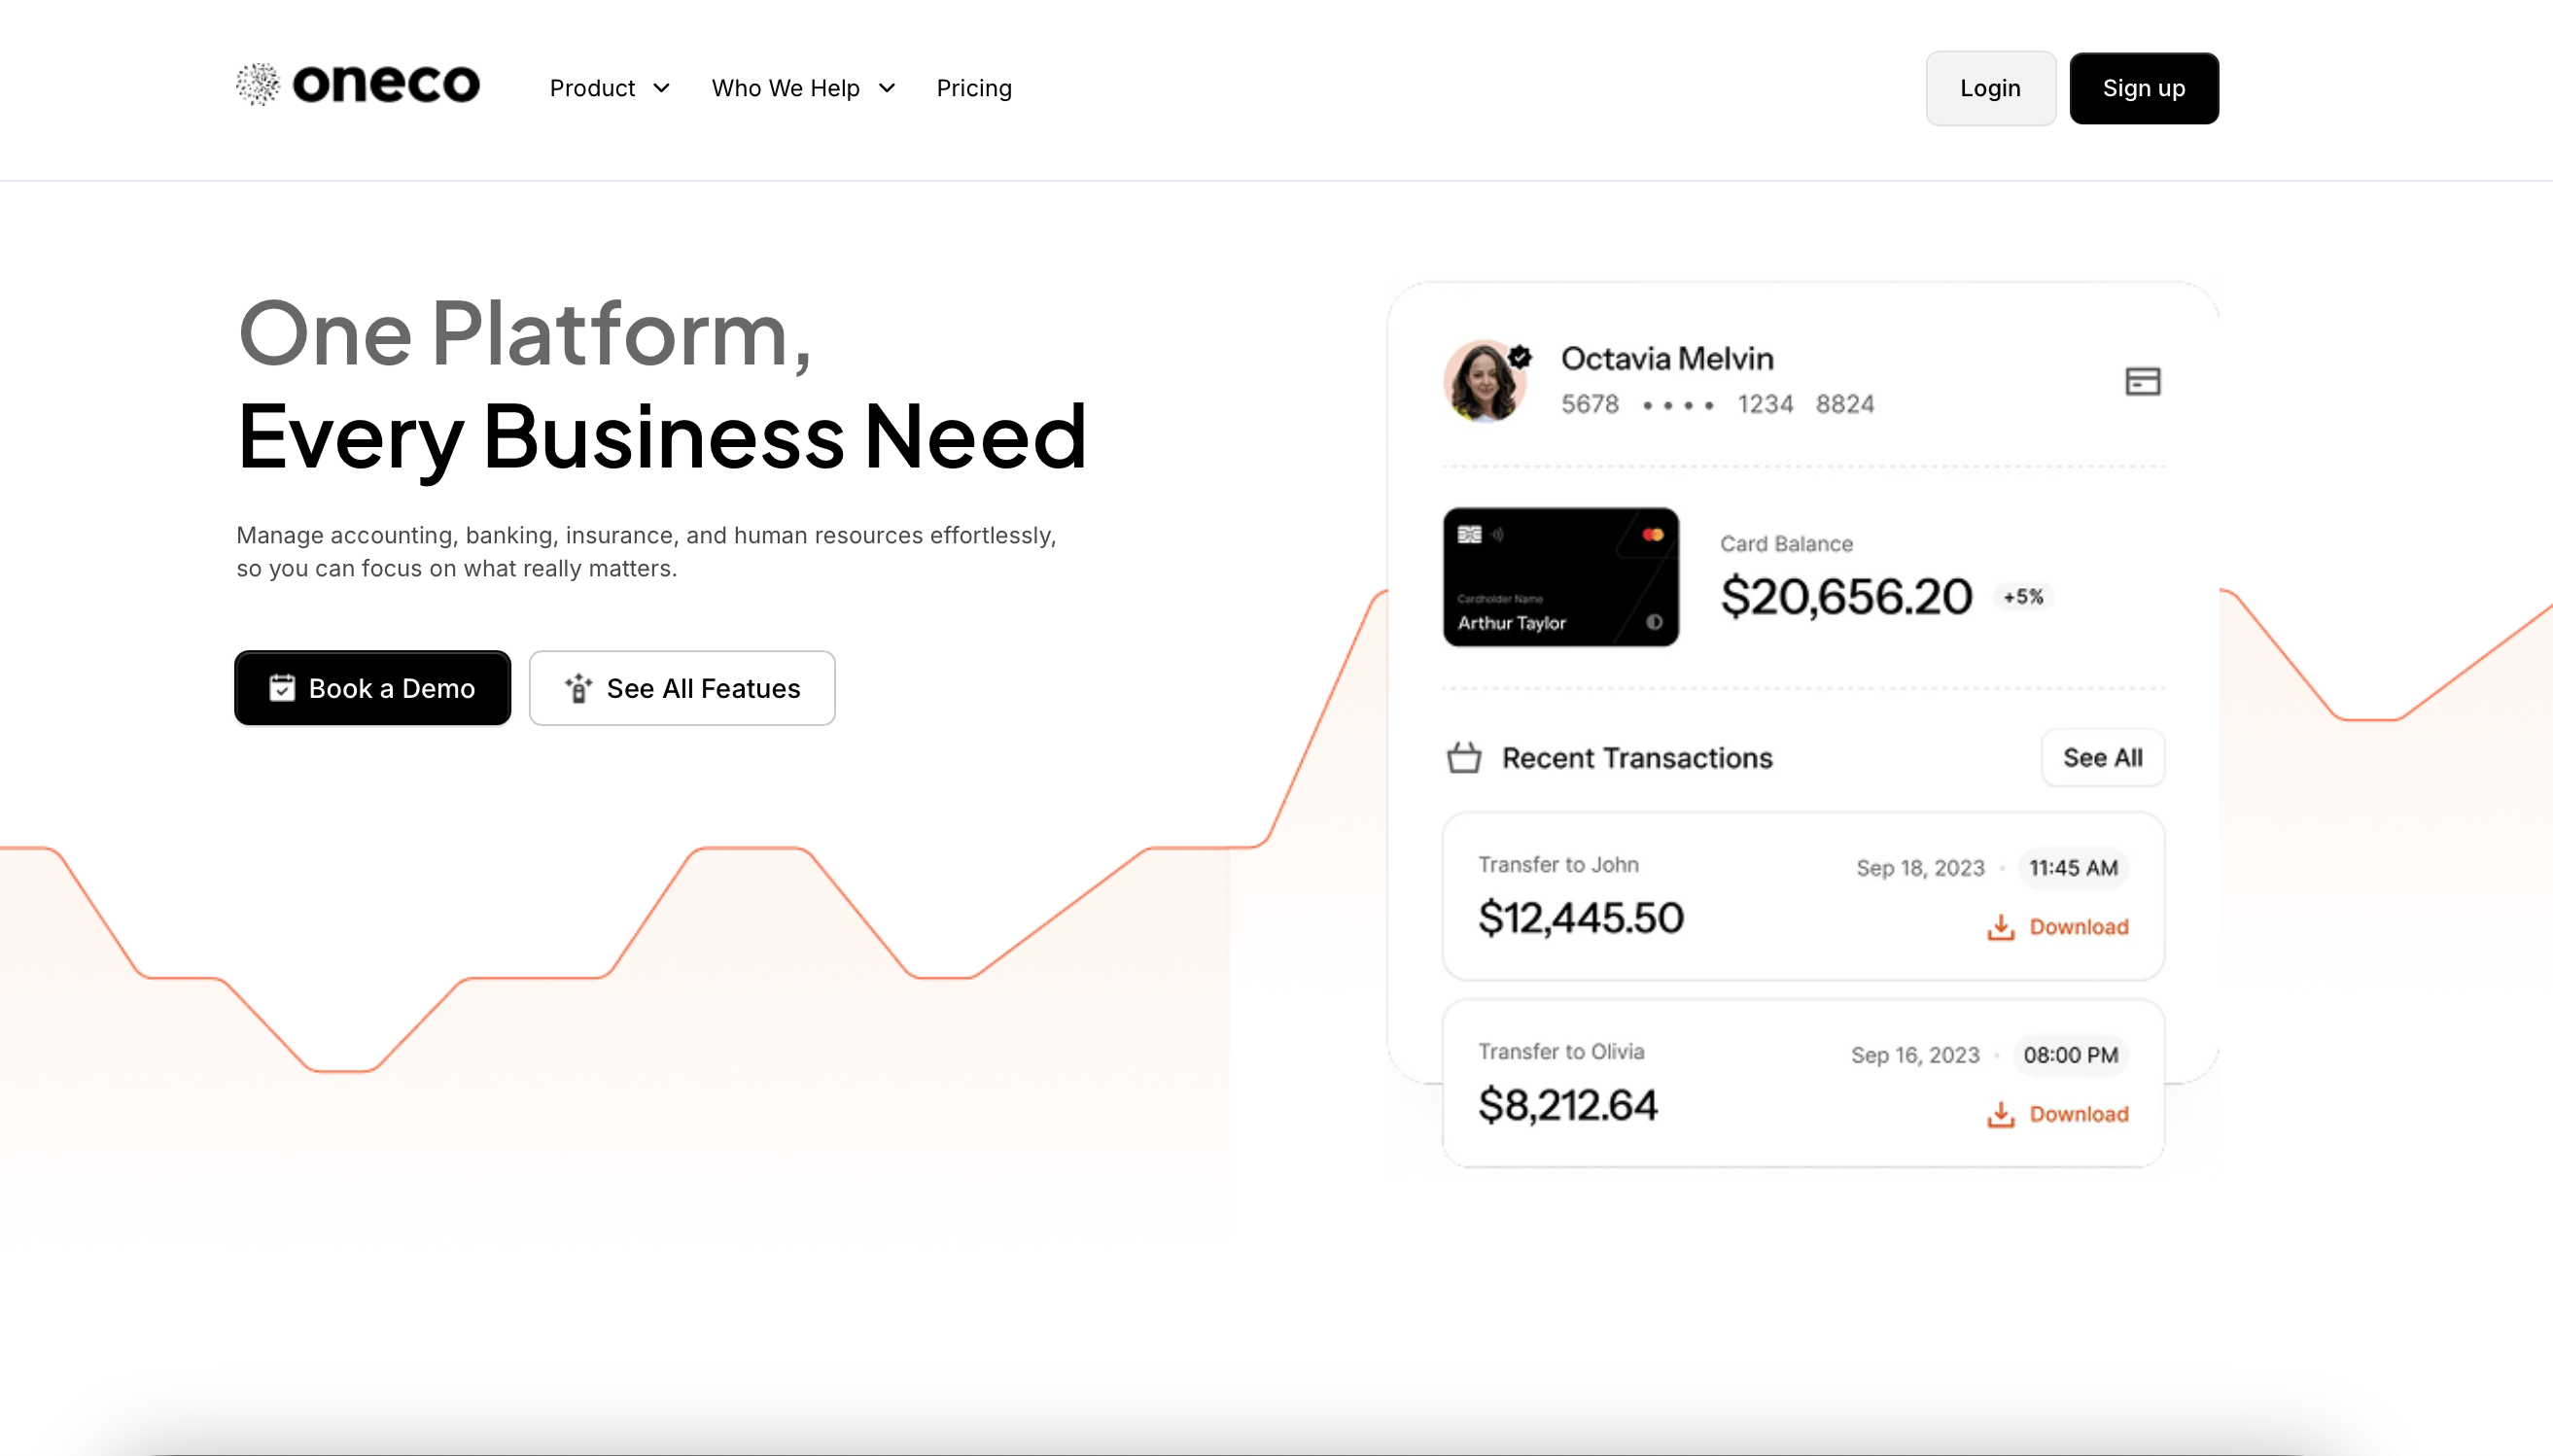Click the calendar icon in Book a Demo button
Viewport: 2553px width, 1456px height.
tap(282, 688)
